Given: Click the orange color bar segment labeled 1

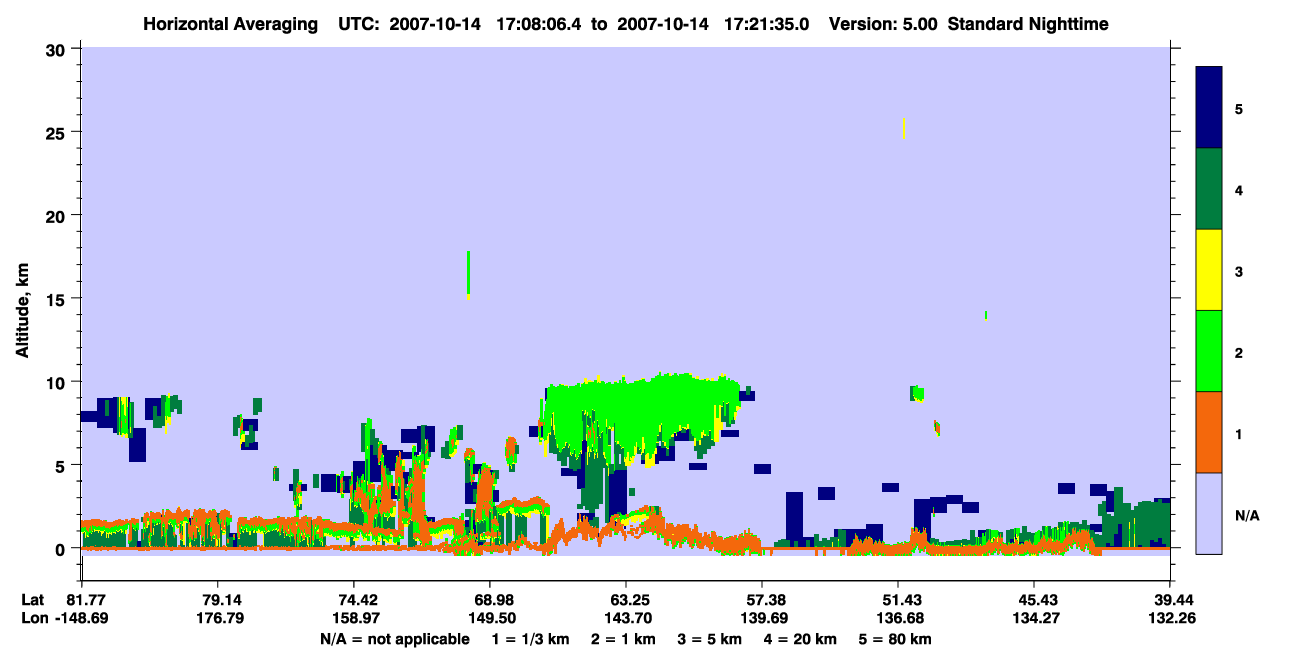Looking at the screenshot, I should [1210, 432].
